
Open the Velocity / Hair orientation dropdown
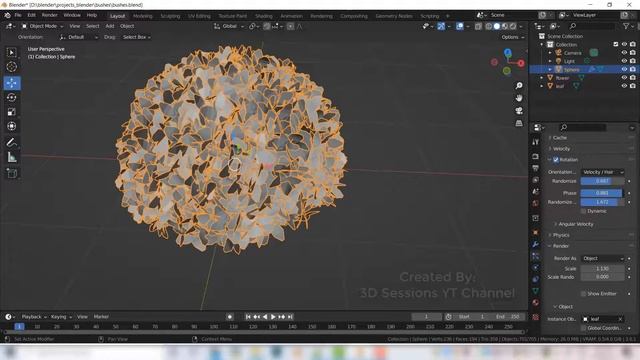(603, 172)
